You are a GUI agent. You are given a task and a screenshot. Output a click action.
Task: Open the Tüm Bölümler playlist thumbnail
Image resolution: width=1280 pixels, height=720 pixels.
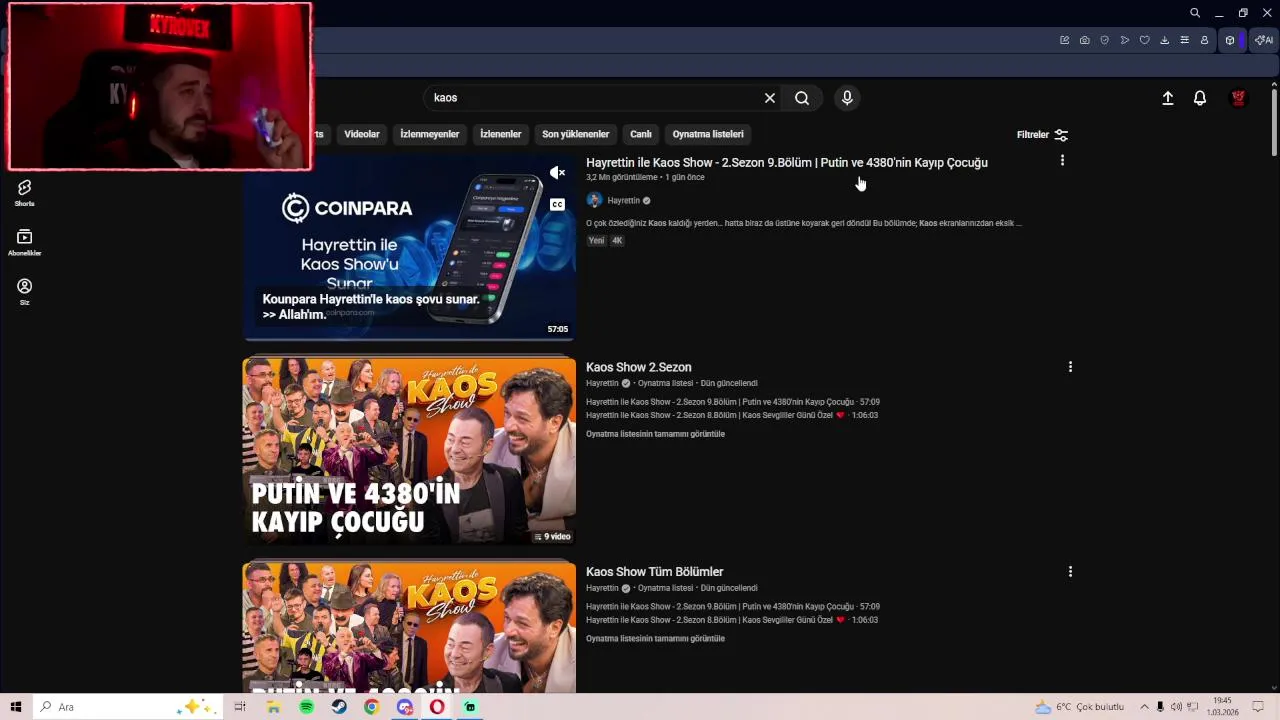(x=409, y=627)
